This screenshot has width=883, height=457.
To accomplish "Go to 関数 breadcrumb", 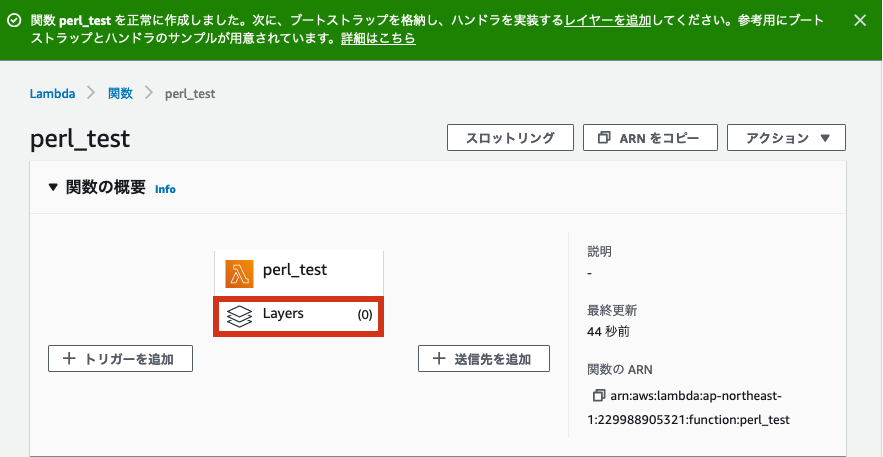I will pyautogui.click(x=121, y=93).
